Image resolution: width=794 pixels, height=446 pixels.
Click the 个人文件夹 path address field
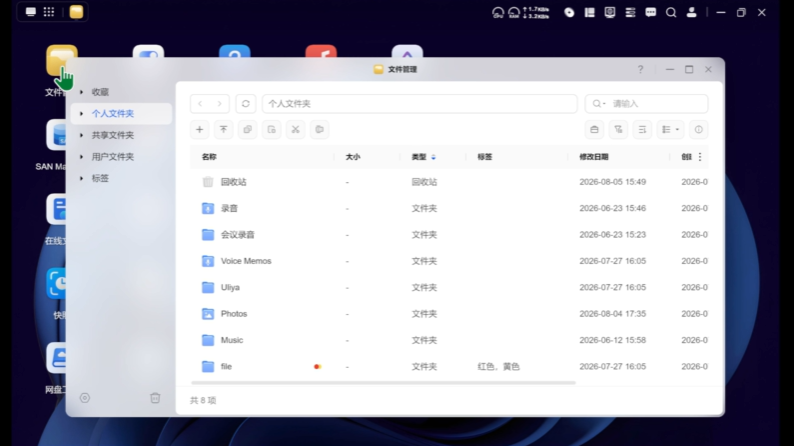point(420,104)
